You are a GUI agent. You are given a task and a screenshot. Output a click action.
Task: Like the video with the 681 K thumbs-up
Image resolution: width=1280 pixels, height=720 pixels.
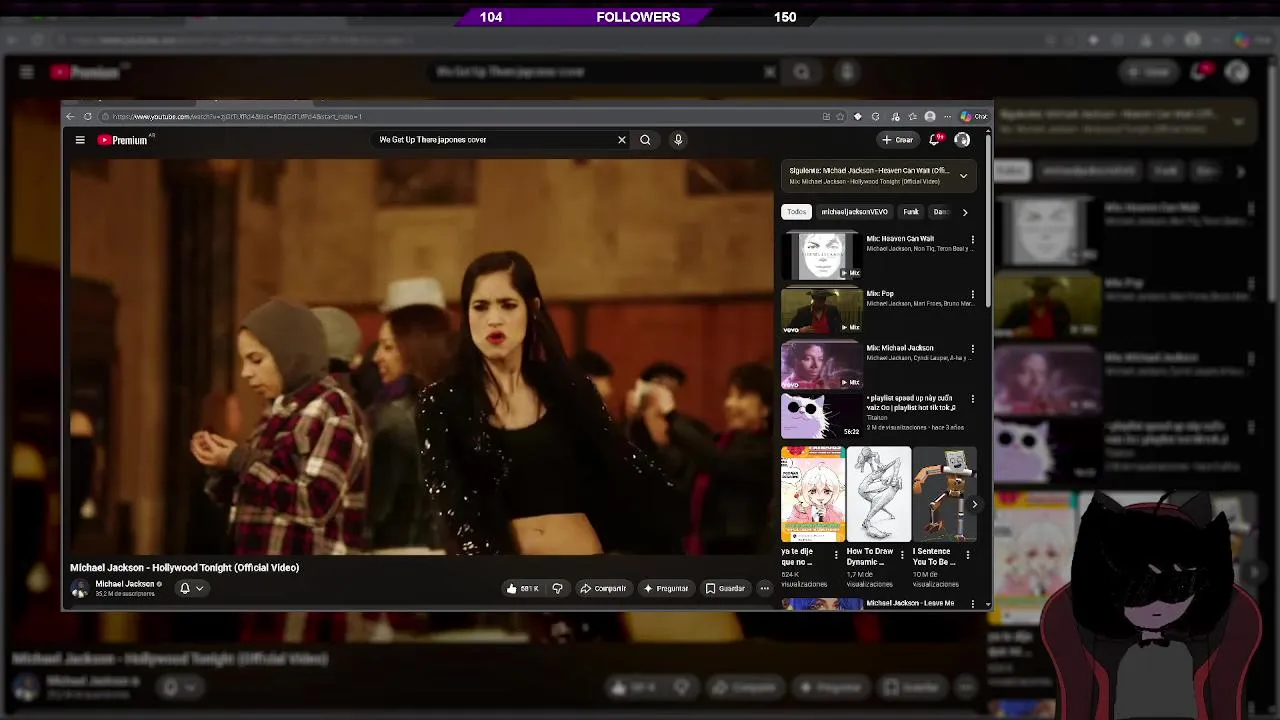click(x=523, y=588)
